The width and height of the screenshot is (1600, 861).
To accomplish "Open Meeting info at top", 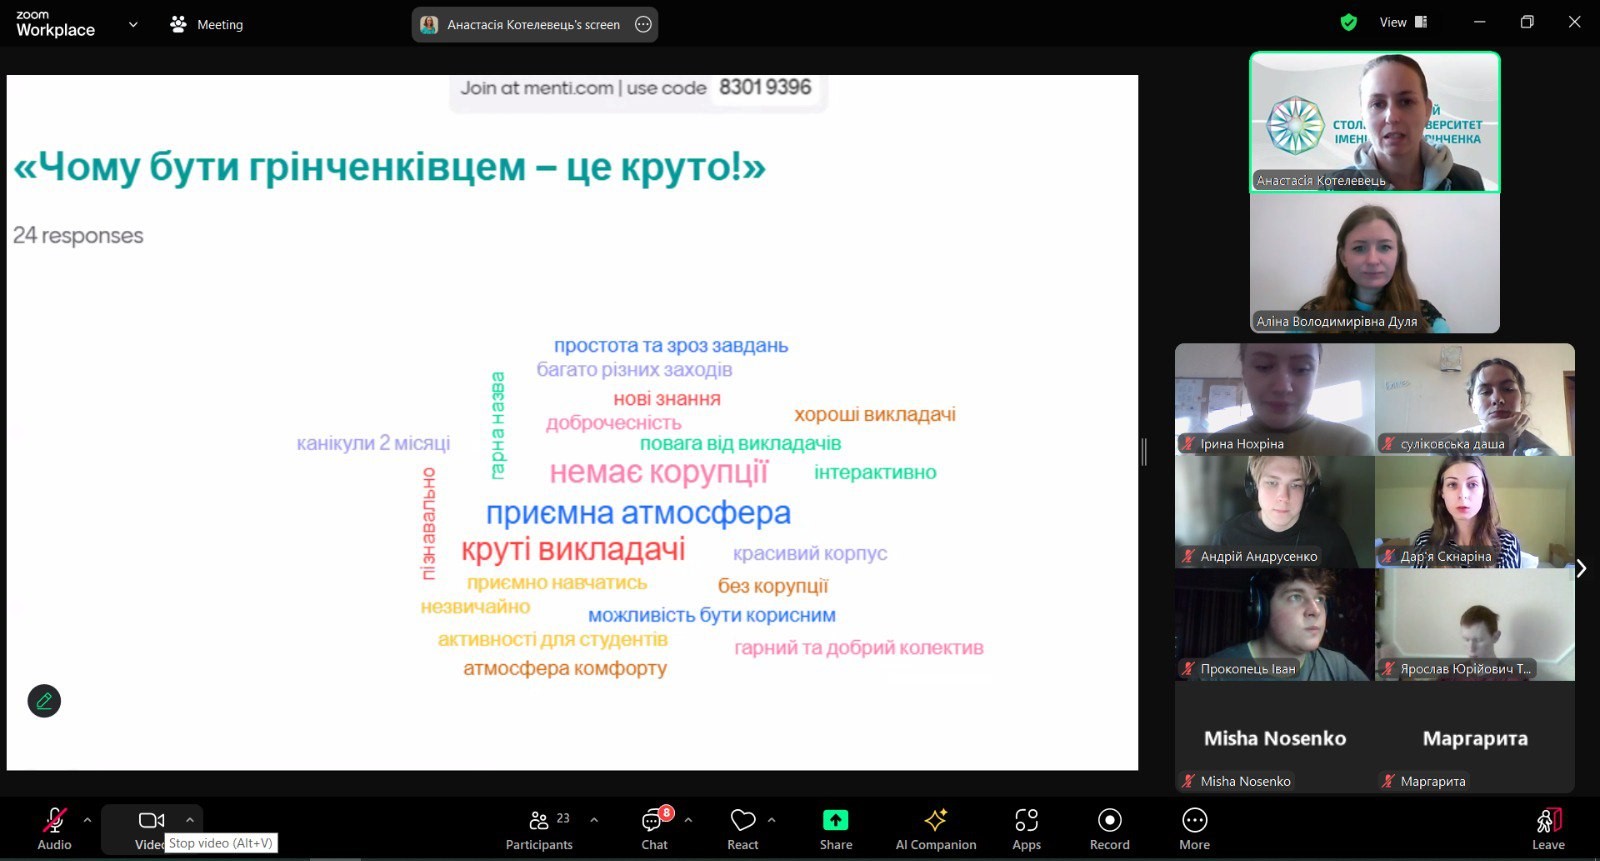I will pos(207,24).
